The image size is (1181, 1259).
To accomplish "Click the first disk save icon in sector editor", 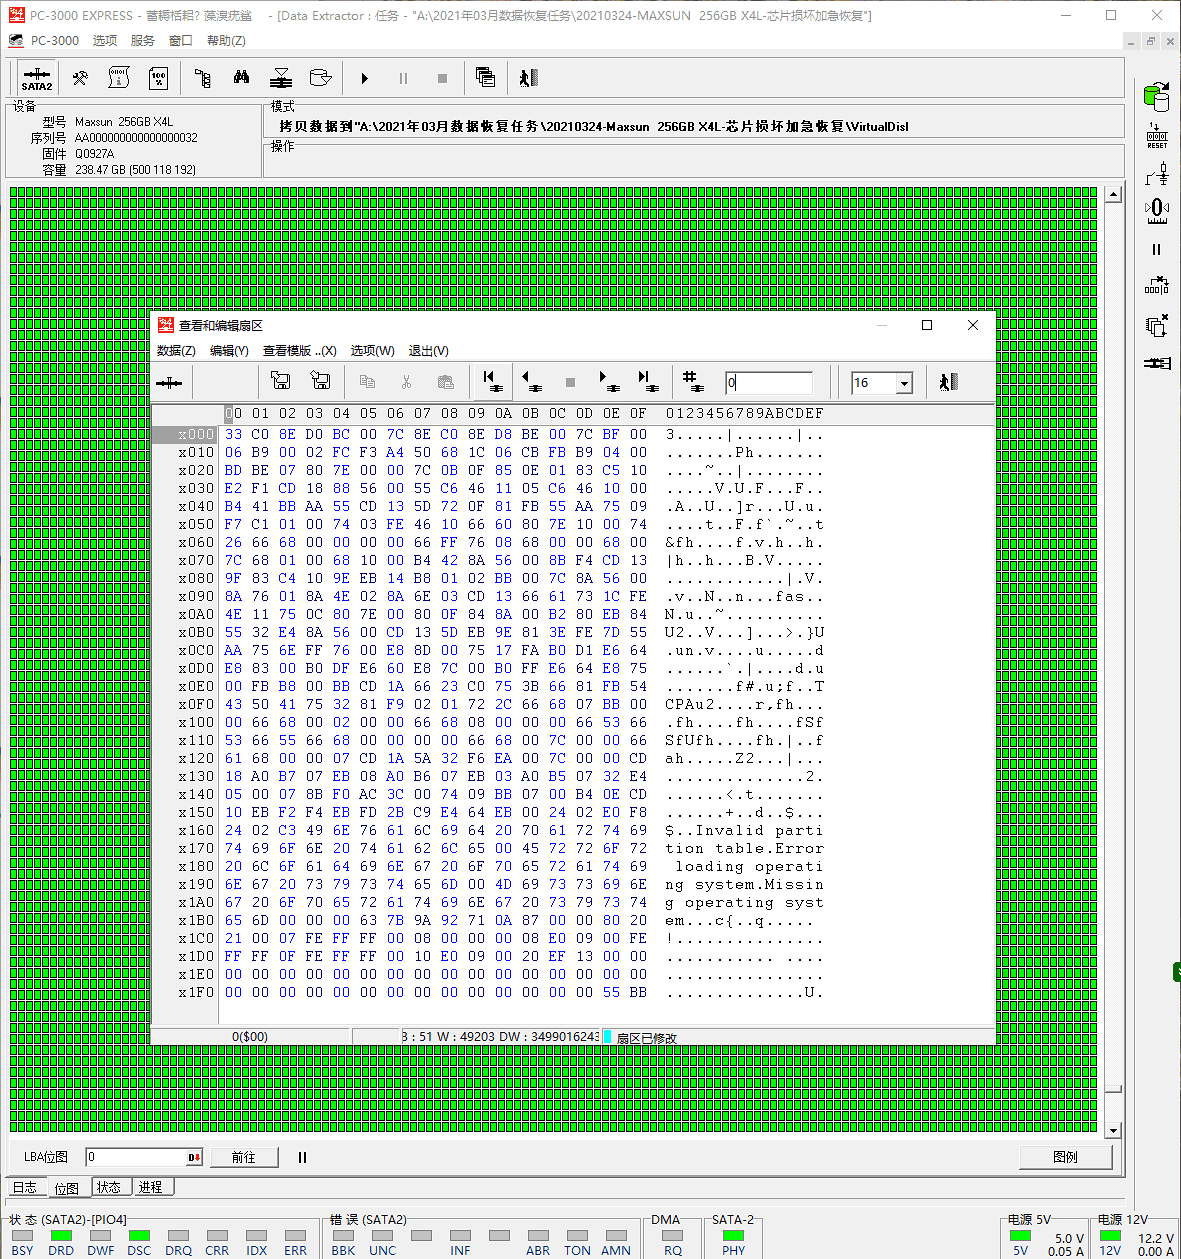I will pos(281,381).
